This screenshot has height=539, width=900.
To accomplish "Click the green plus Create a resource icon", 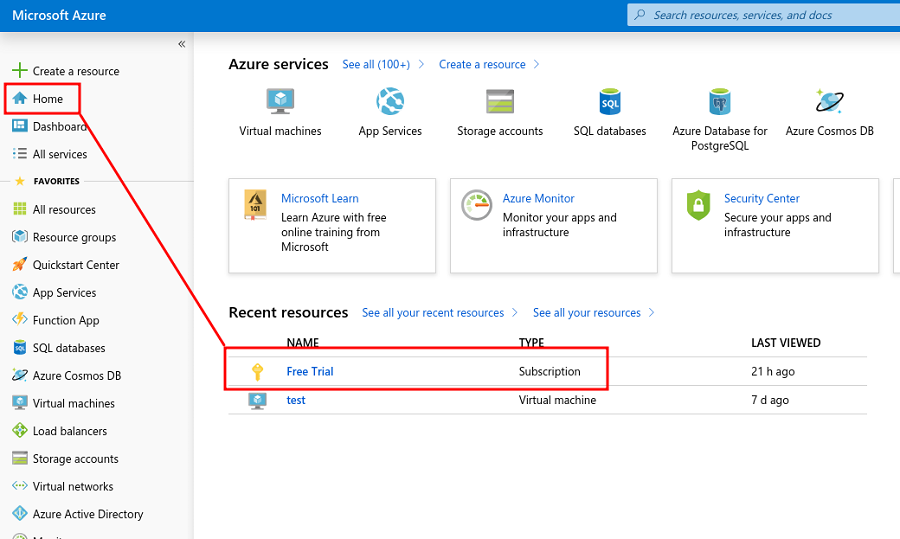I will click(20, 70).
